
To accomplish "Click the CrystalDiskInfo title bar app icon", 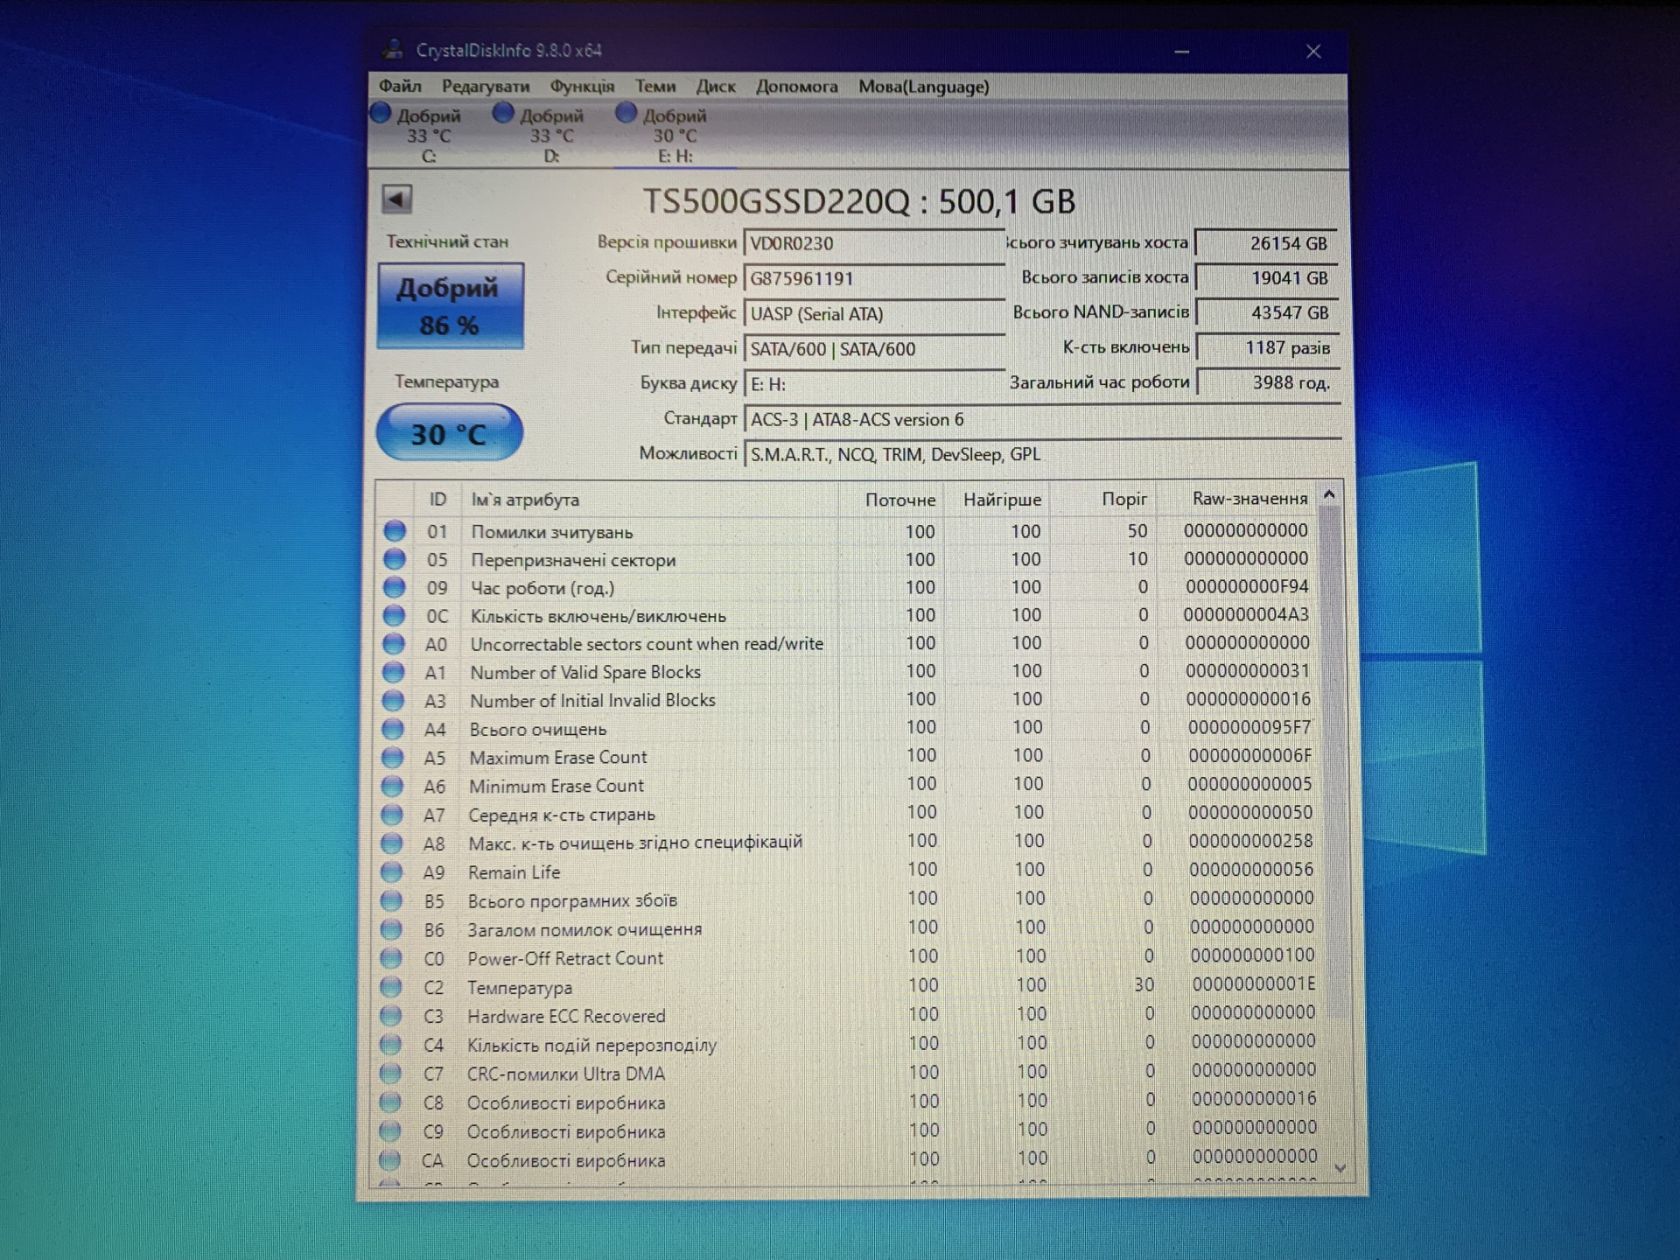I will pos(392,49).
